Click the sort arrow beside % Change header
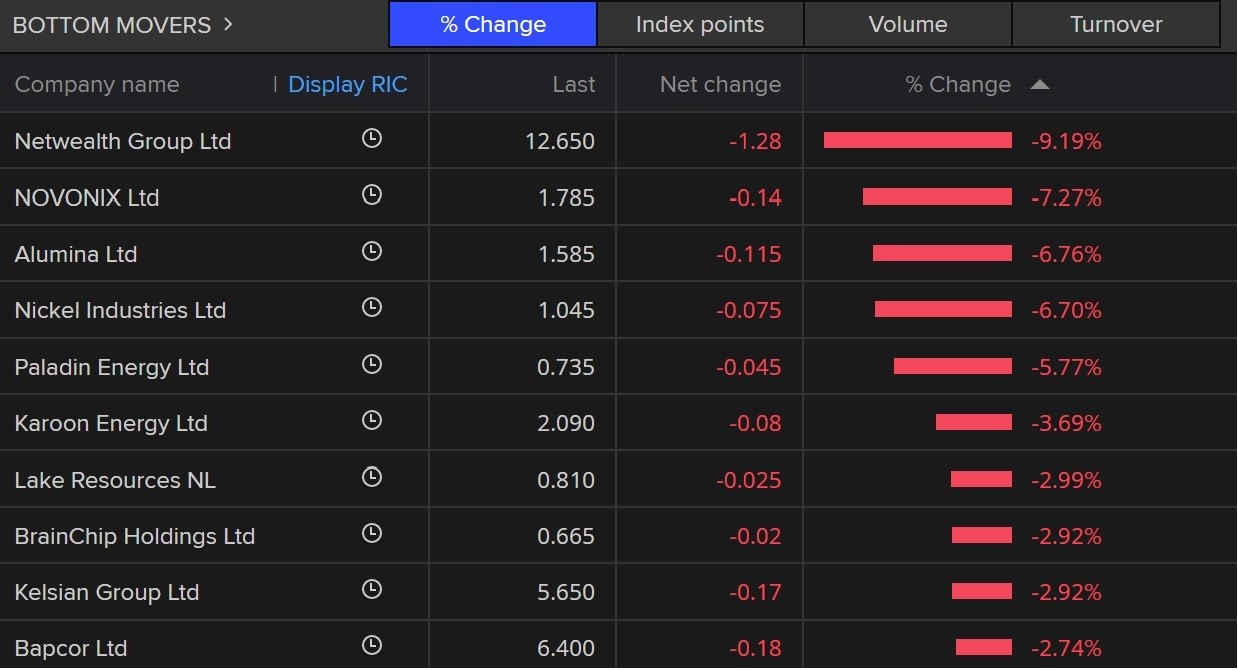 1040,85
